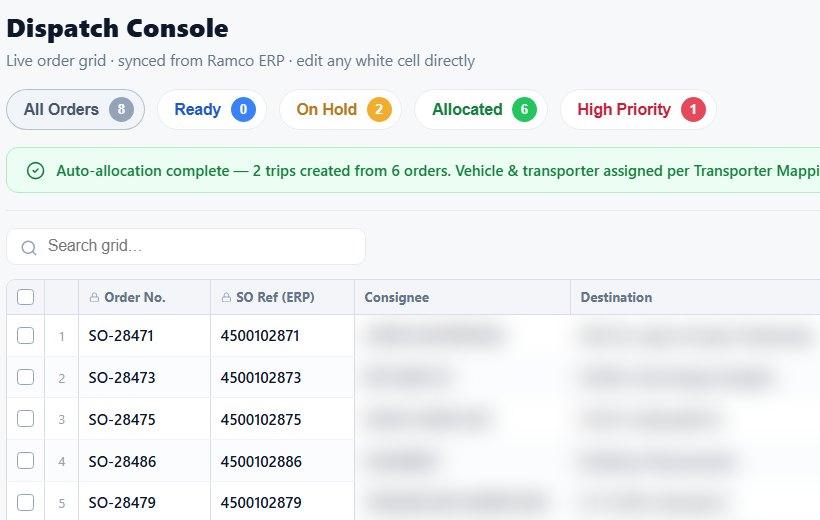Click the ERP reference 4500102871
820x520 pixels.
260,335
